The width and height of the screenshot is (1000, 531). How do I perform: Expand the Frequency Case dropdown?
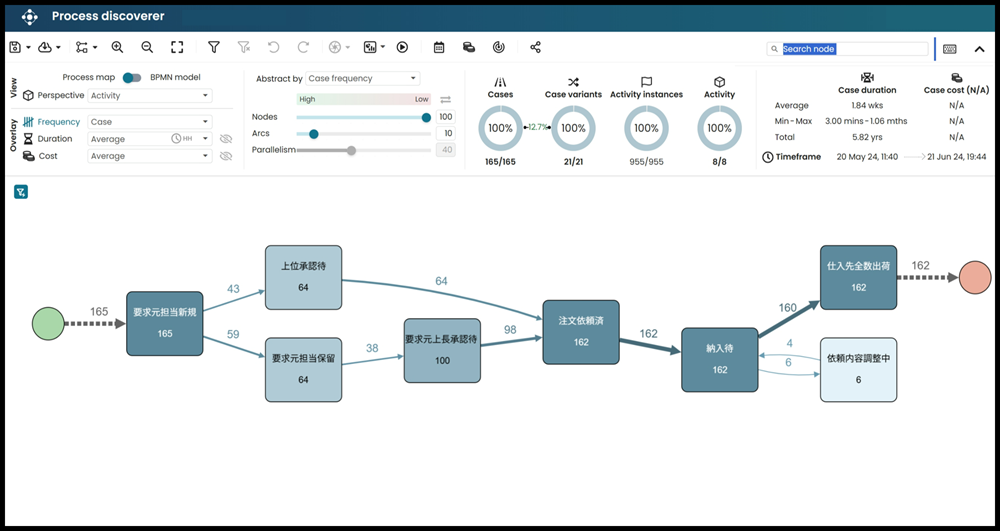150,122
